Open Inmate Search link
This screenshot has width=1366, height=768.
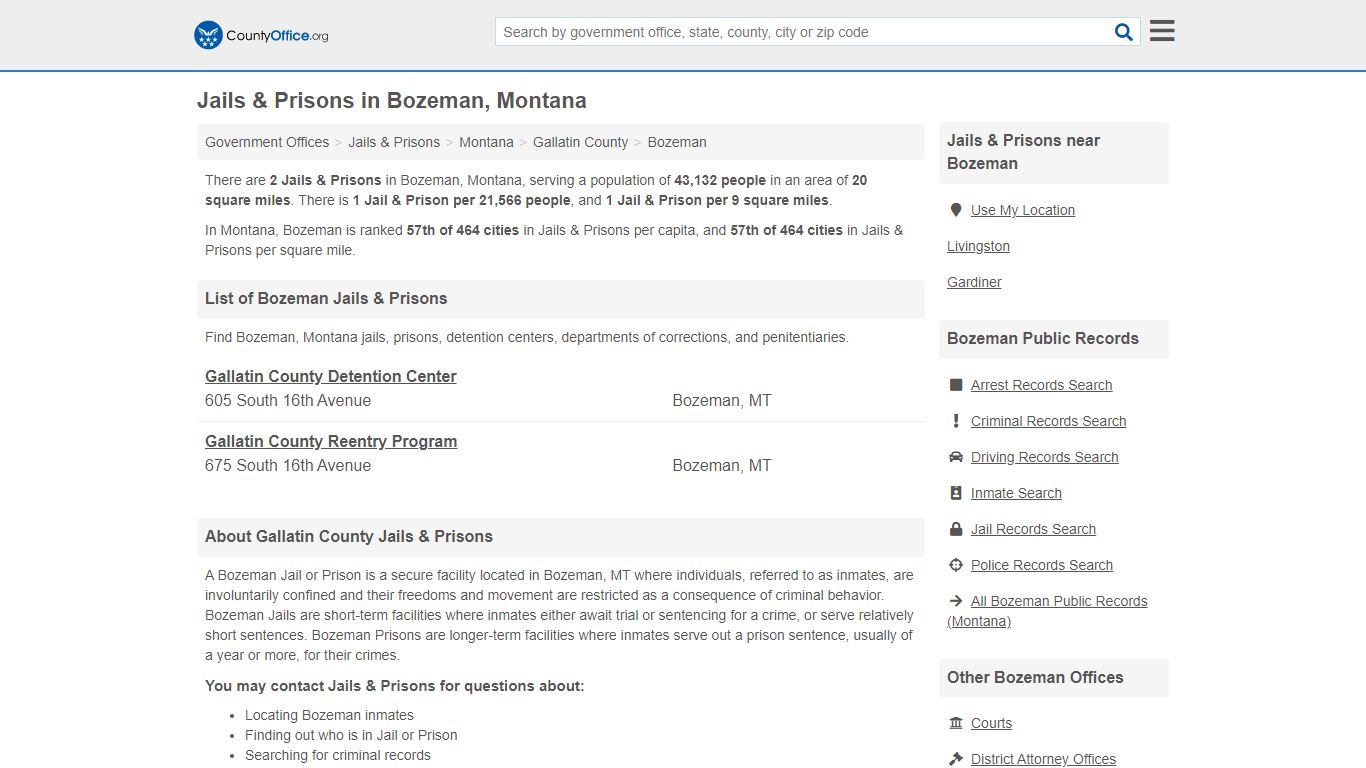point(1016,493)
